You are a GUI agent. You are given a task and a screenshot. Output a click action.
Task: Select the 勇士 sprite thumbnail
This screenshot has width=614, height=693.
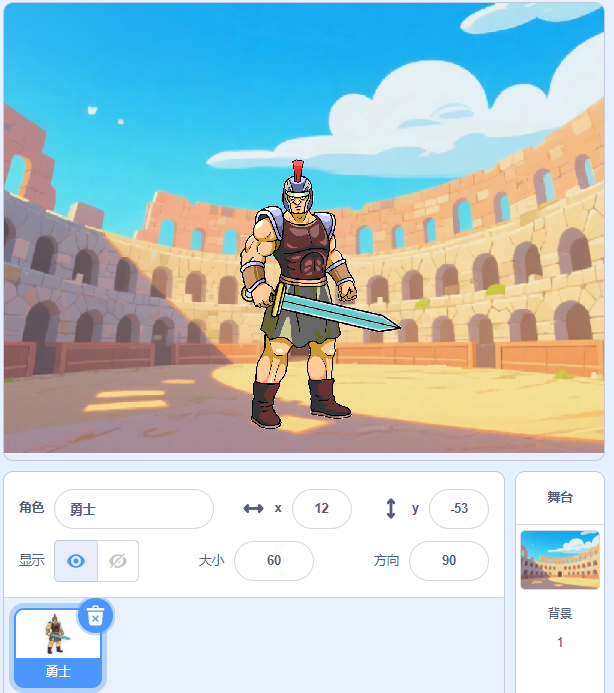(x=58, y=647)
